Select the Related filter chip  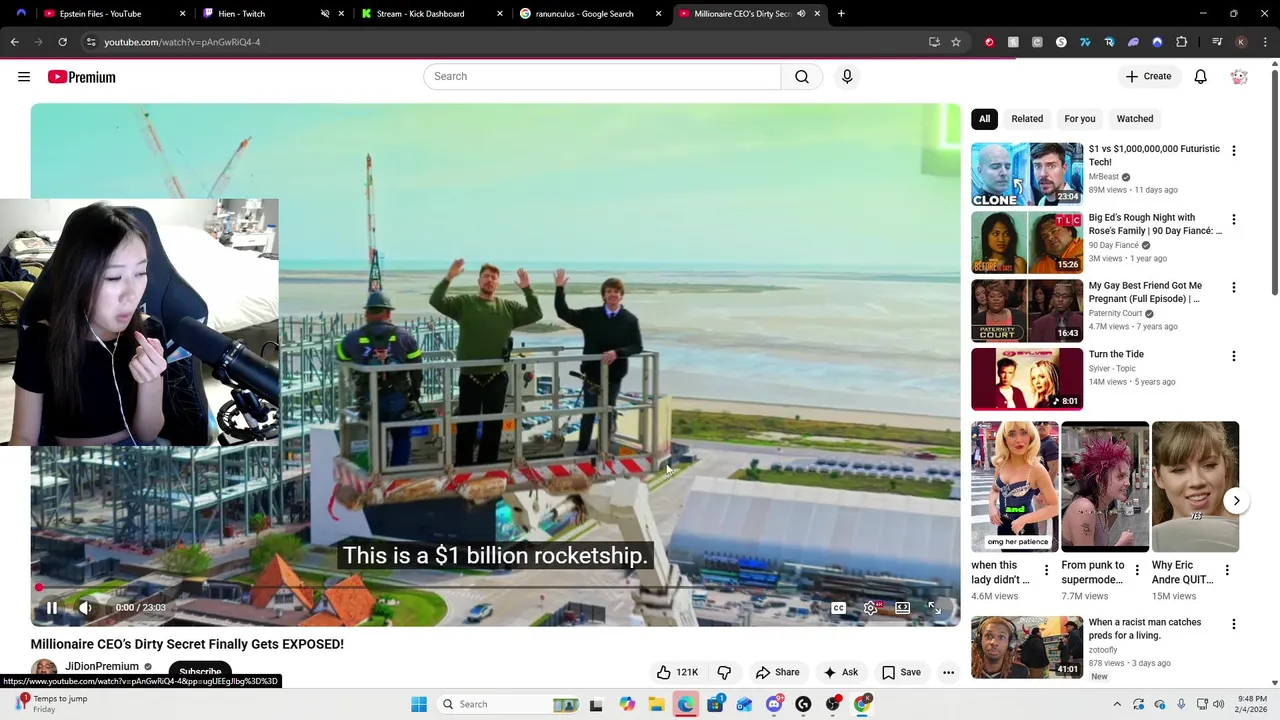coord(1027,119)
